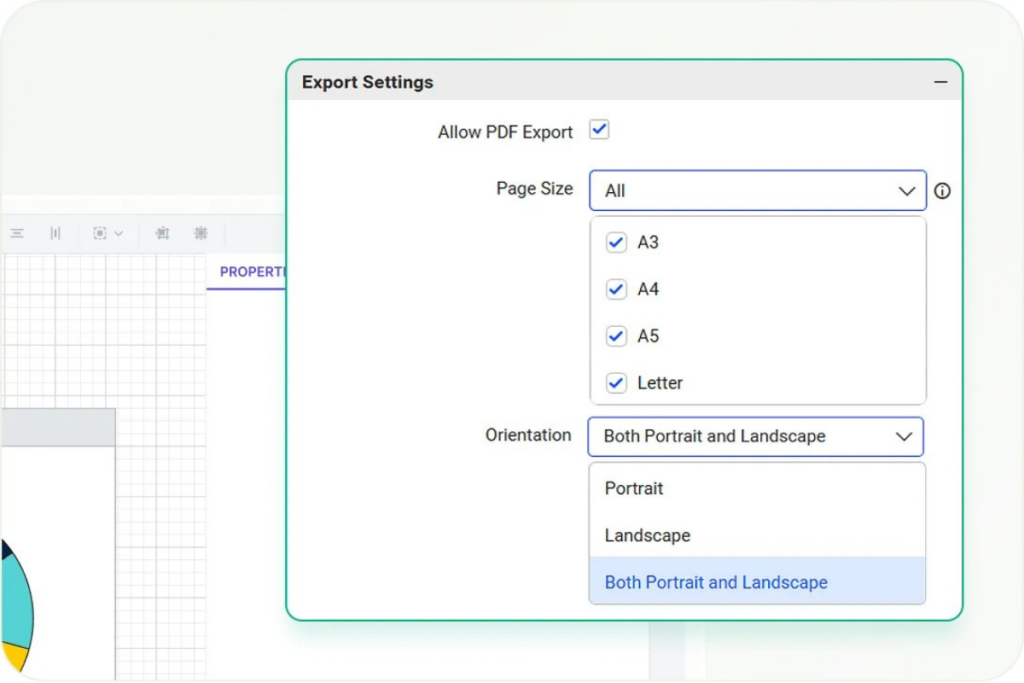This screenshot has width=1024, height=683.
Task: Select Portrait from the orientation list
Action: tap(634, 489)
